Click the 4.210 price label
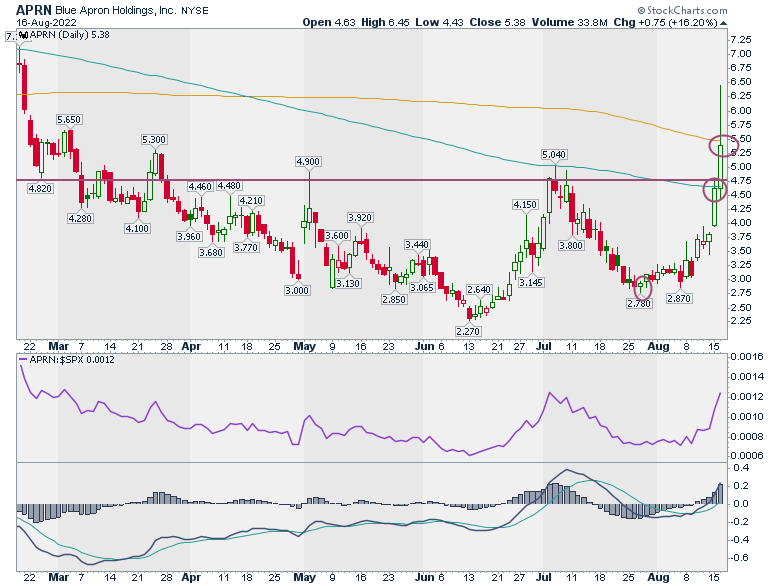The width and height of the screenshot is (780, 586). pos(251,200)
